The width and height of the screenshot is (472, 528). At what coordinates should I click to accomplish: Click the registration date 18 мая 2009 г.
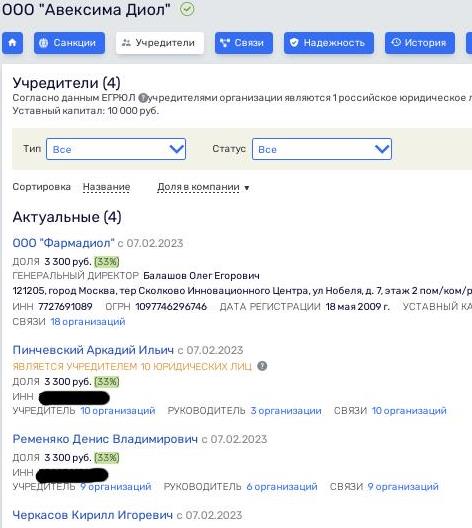(358, 306)
